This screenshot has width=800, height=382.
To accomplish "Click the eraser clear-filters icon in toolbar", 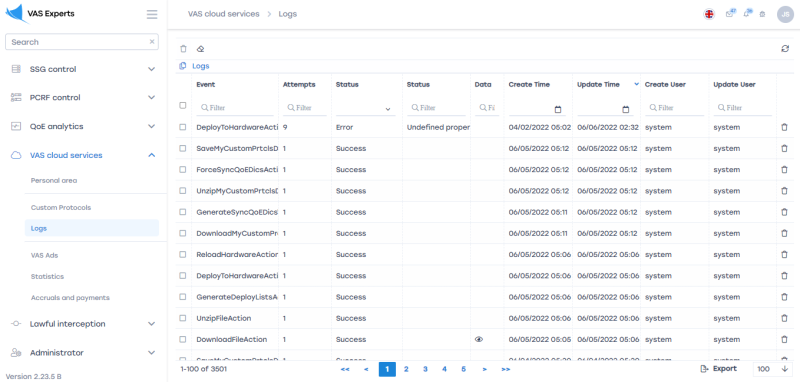I will 201,49.
